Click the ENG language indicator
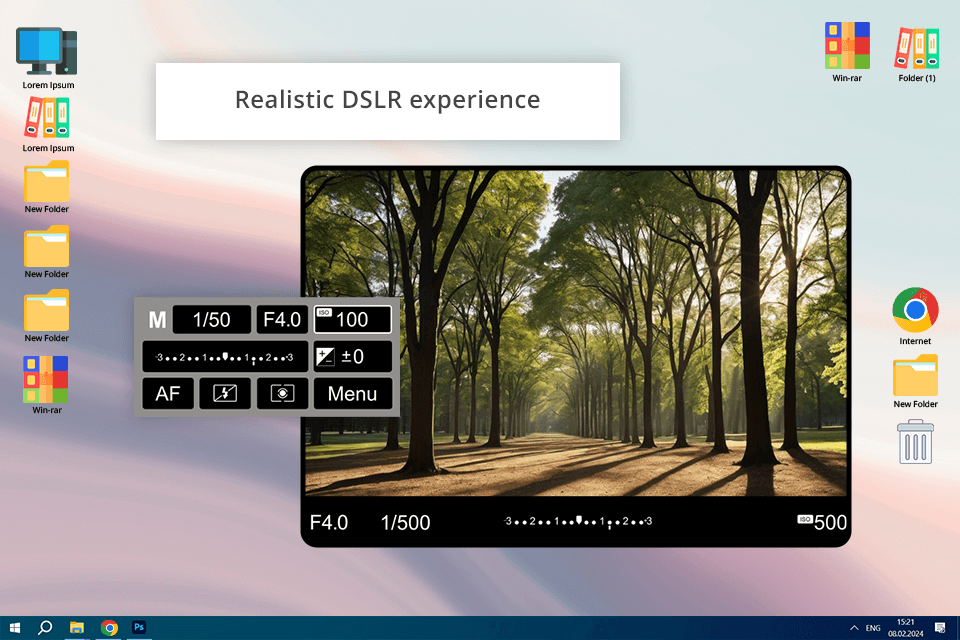Image resolution: width=960 pixels, height=640 pixels. pyautogui.click(x=873, y=628)
